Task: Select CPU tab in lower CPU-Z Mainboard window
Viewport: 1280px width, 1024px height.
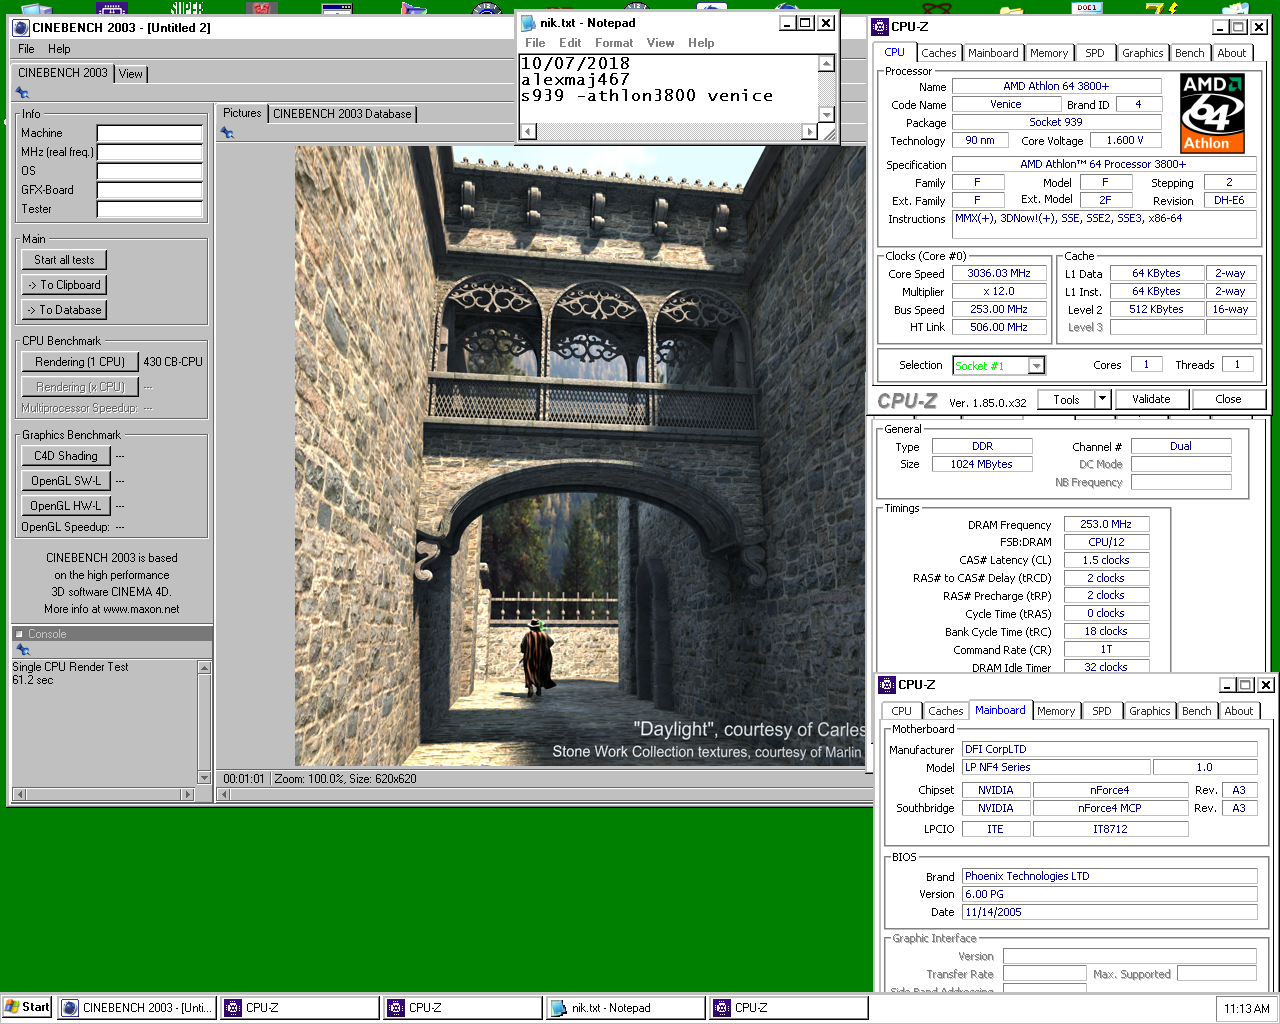Action: [901, 711]
